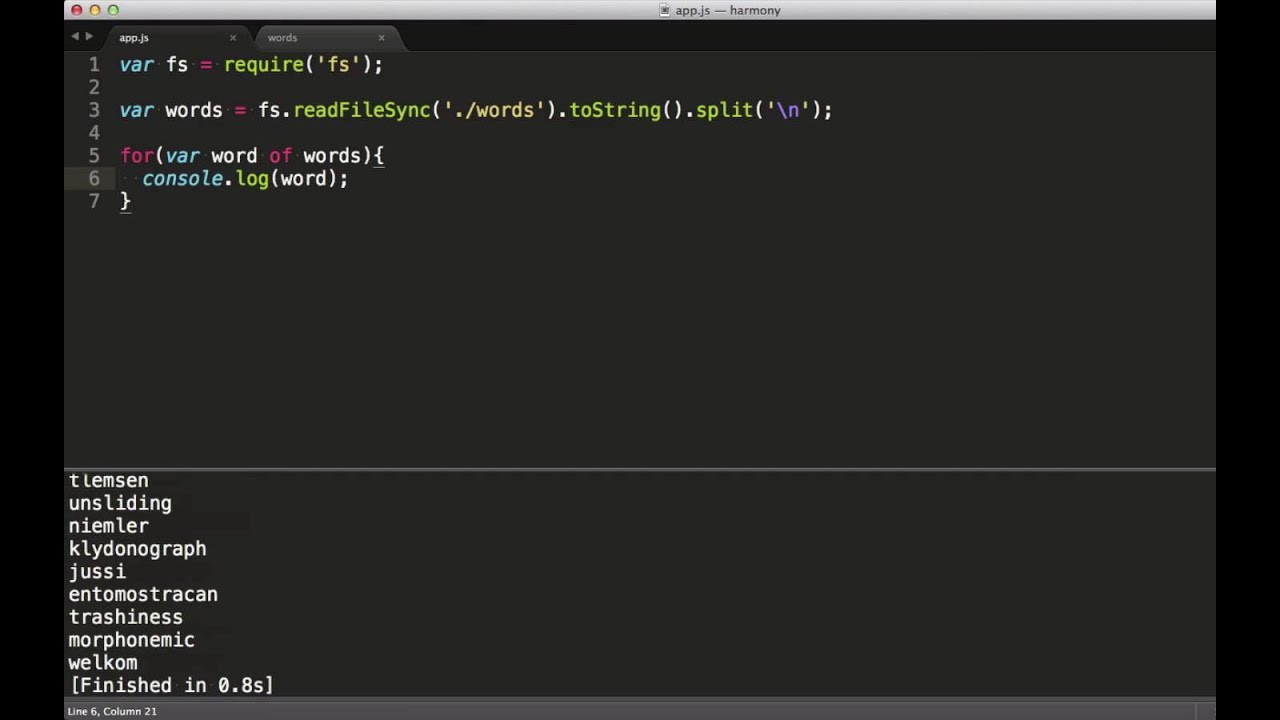This screenshot has height=720, width=1280.
Task: Click the 'for' keyword on line 5
Action: (x=137, y=156)
